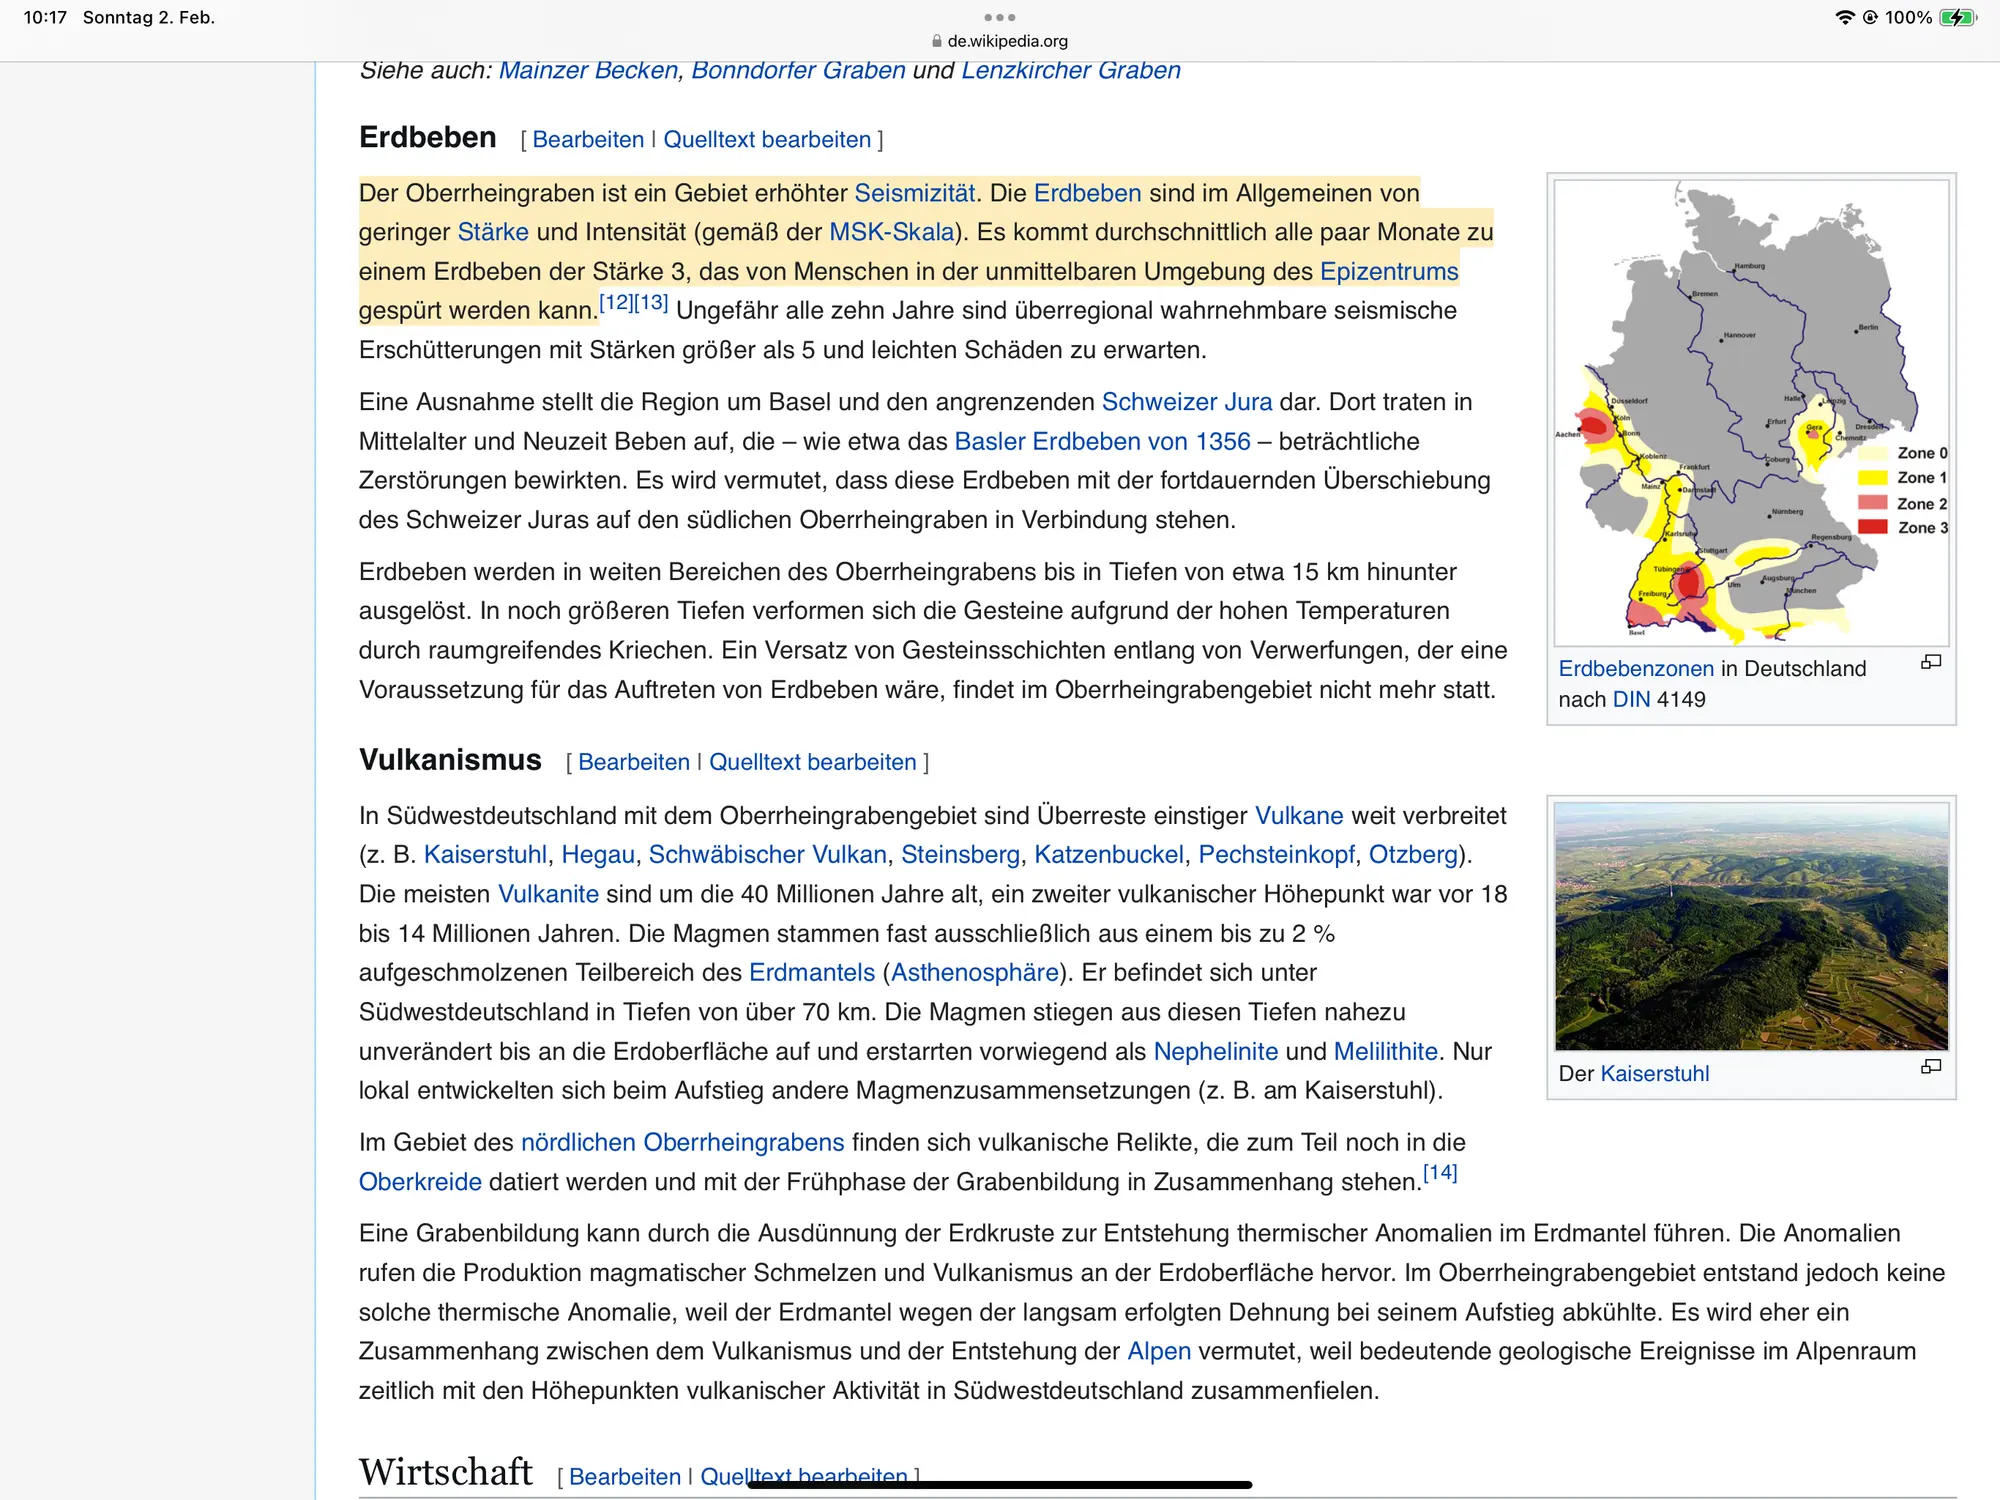
Task: Tap the de.wikipedia.org address field
Action: coord(1006,41)
